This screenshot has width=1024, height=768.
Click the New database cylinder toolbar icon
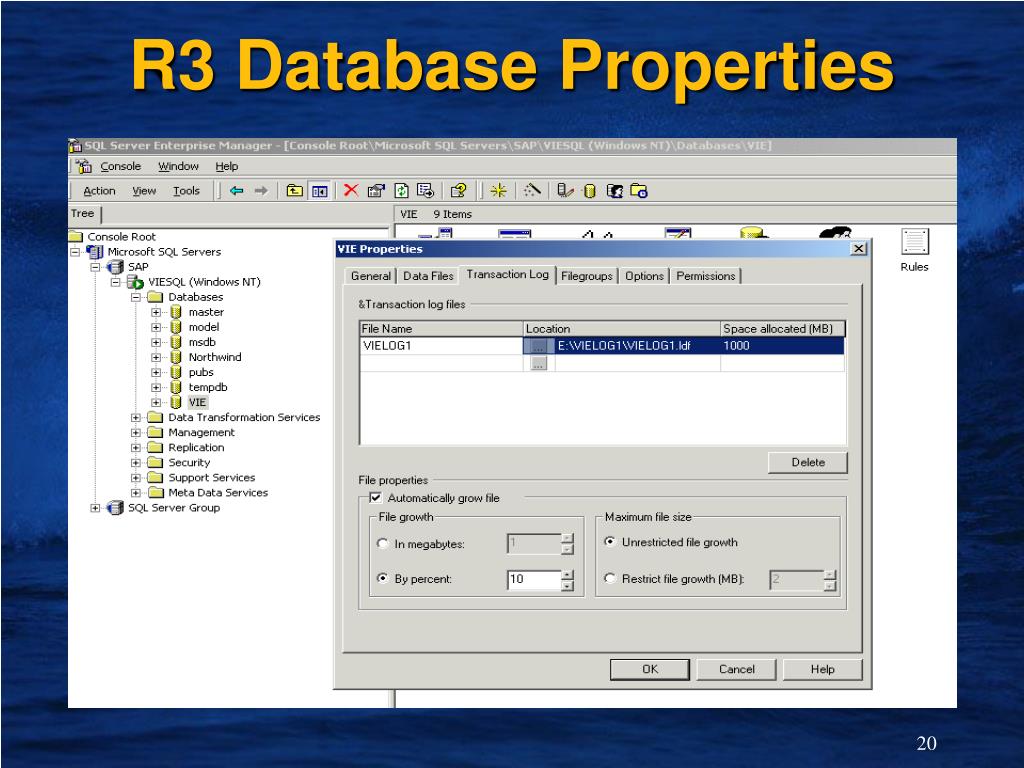[x=590, y=191]
